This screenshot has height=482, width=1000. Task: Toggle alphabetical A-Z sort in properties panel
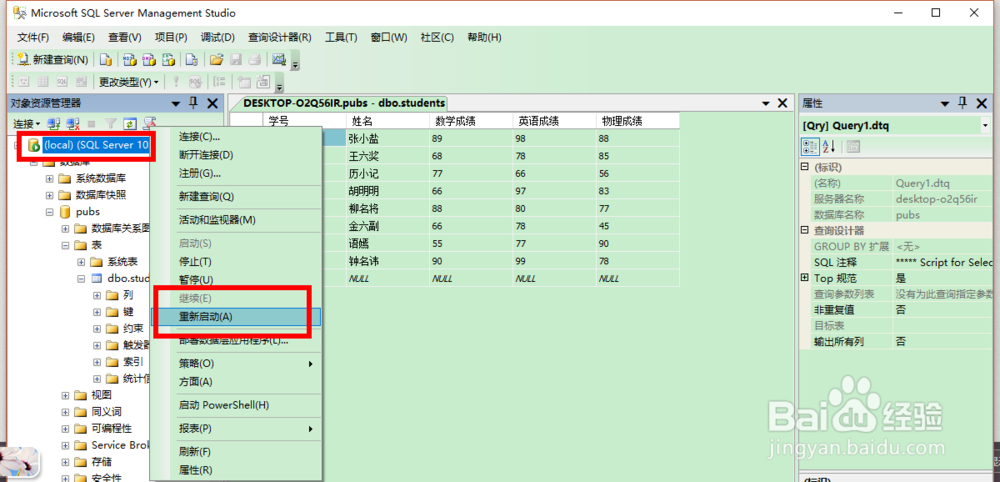click(x=828, y=147)
